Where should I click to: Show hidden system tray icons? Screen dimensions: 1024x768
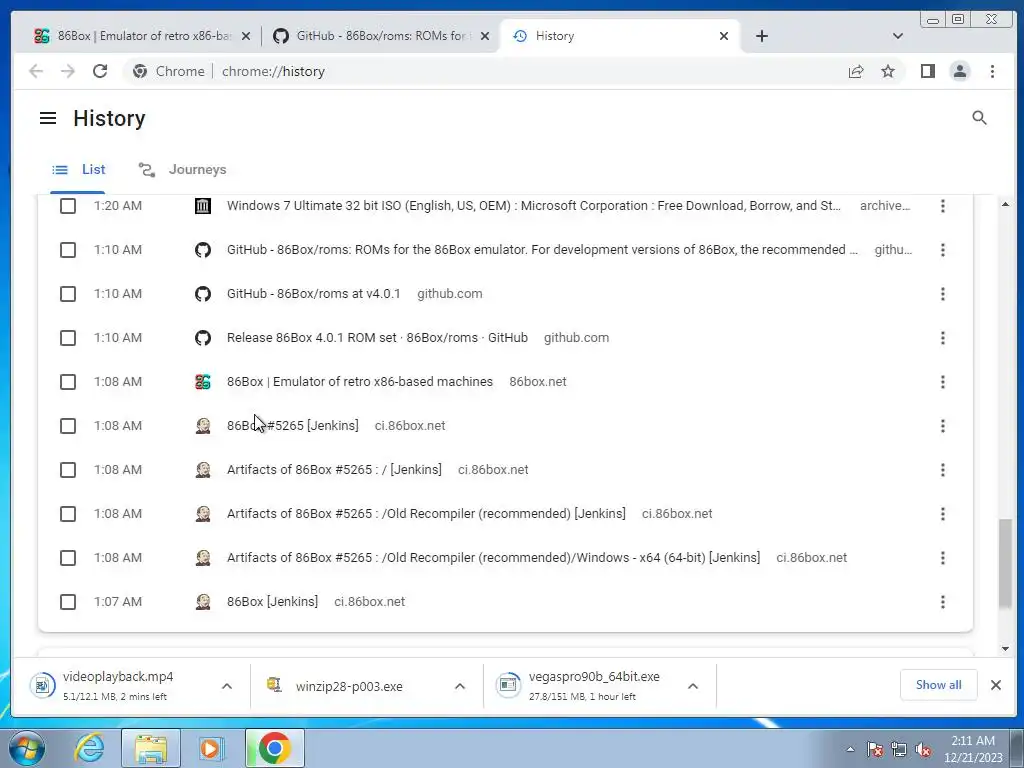(x=850, y=749)
